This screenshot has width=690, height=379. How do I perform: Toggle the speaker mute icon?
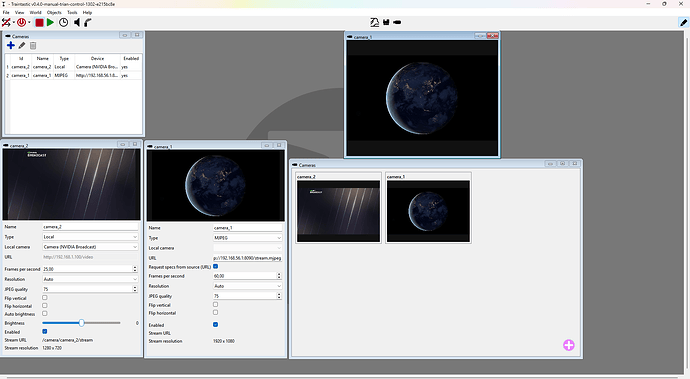(77, 22)
